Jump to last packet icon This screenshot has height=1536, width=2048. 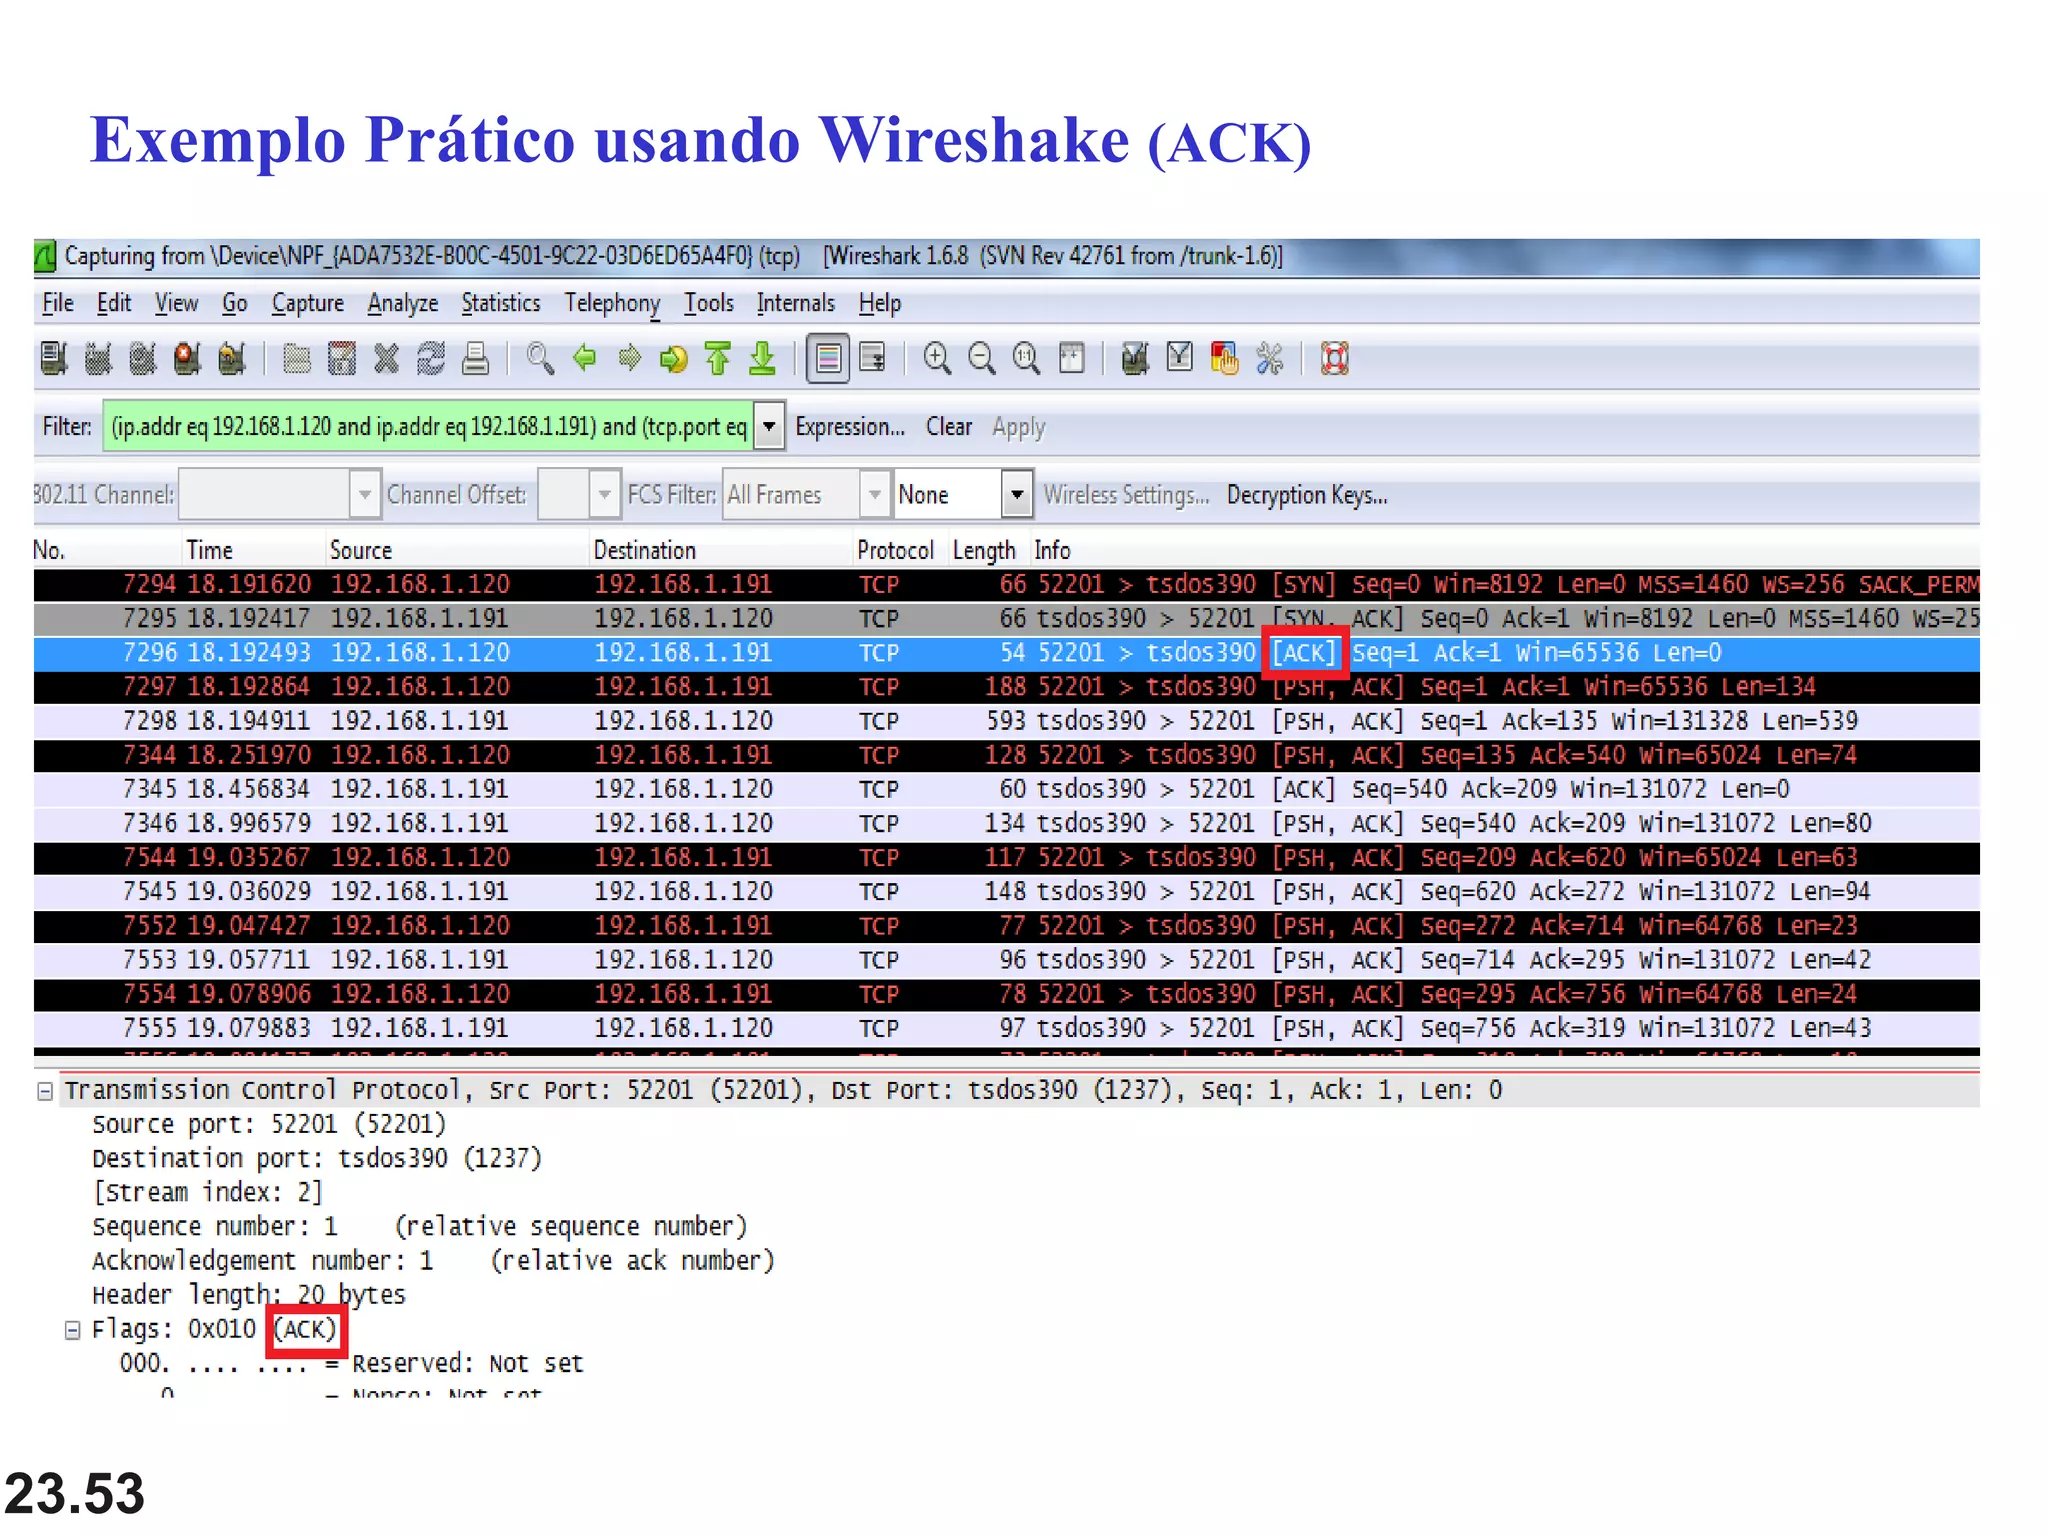tap(762, 358)
